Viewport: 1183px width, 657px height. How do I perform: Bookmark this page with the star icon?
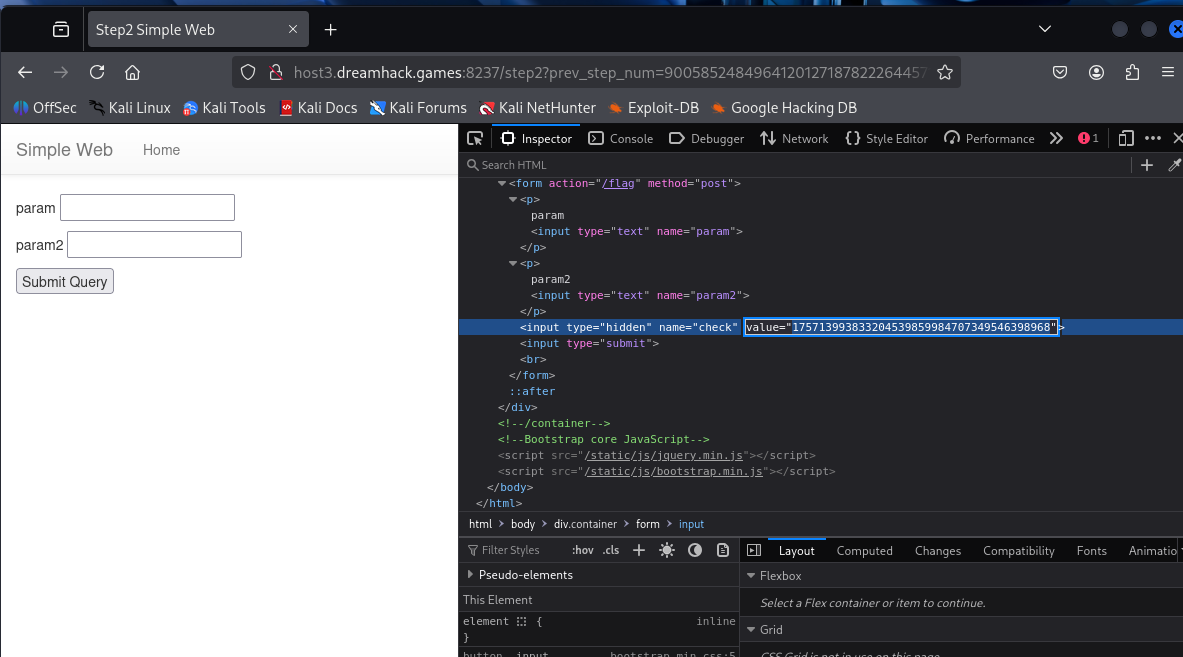945,72
